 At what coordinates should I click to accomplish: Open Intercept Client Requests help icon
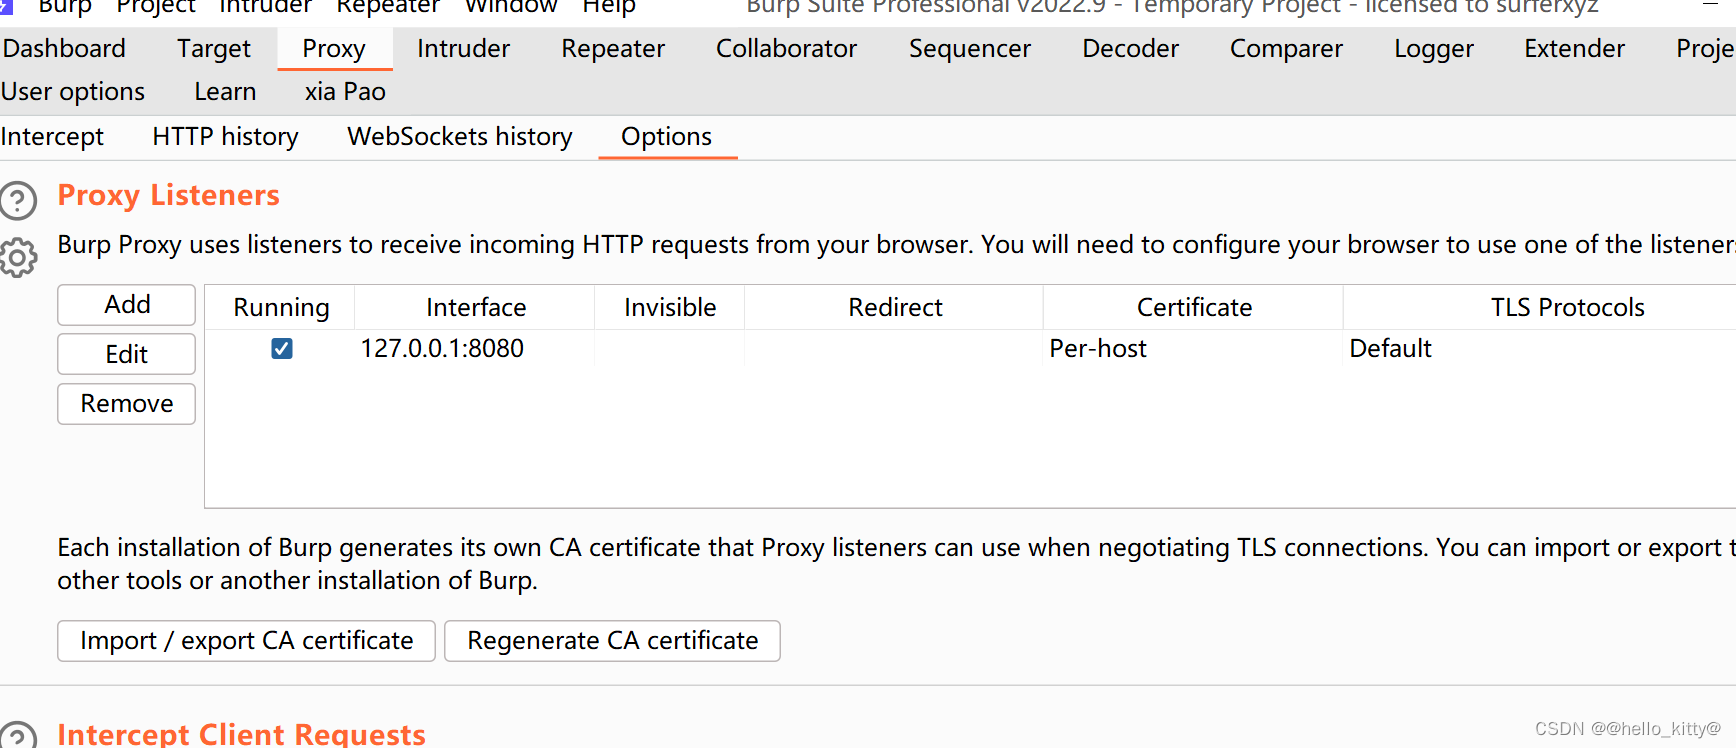point(17,736)
